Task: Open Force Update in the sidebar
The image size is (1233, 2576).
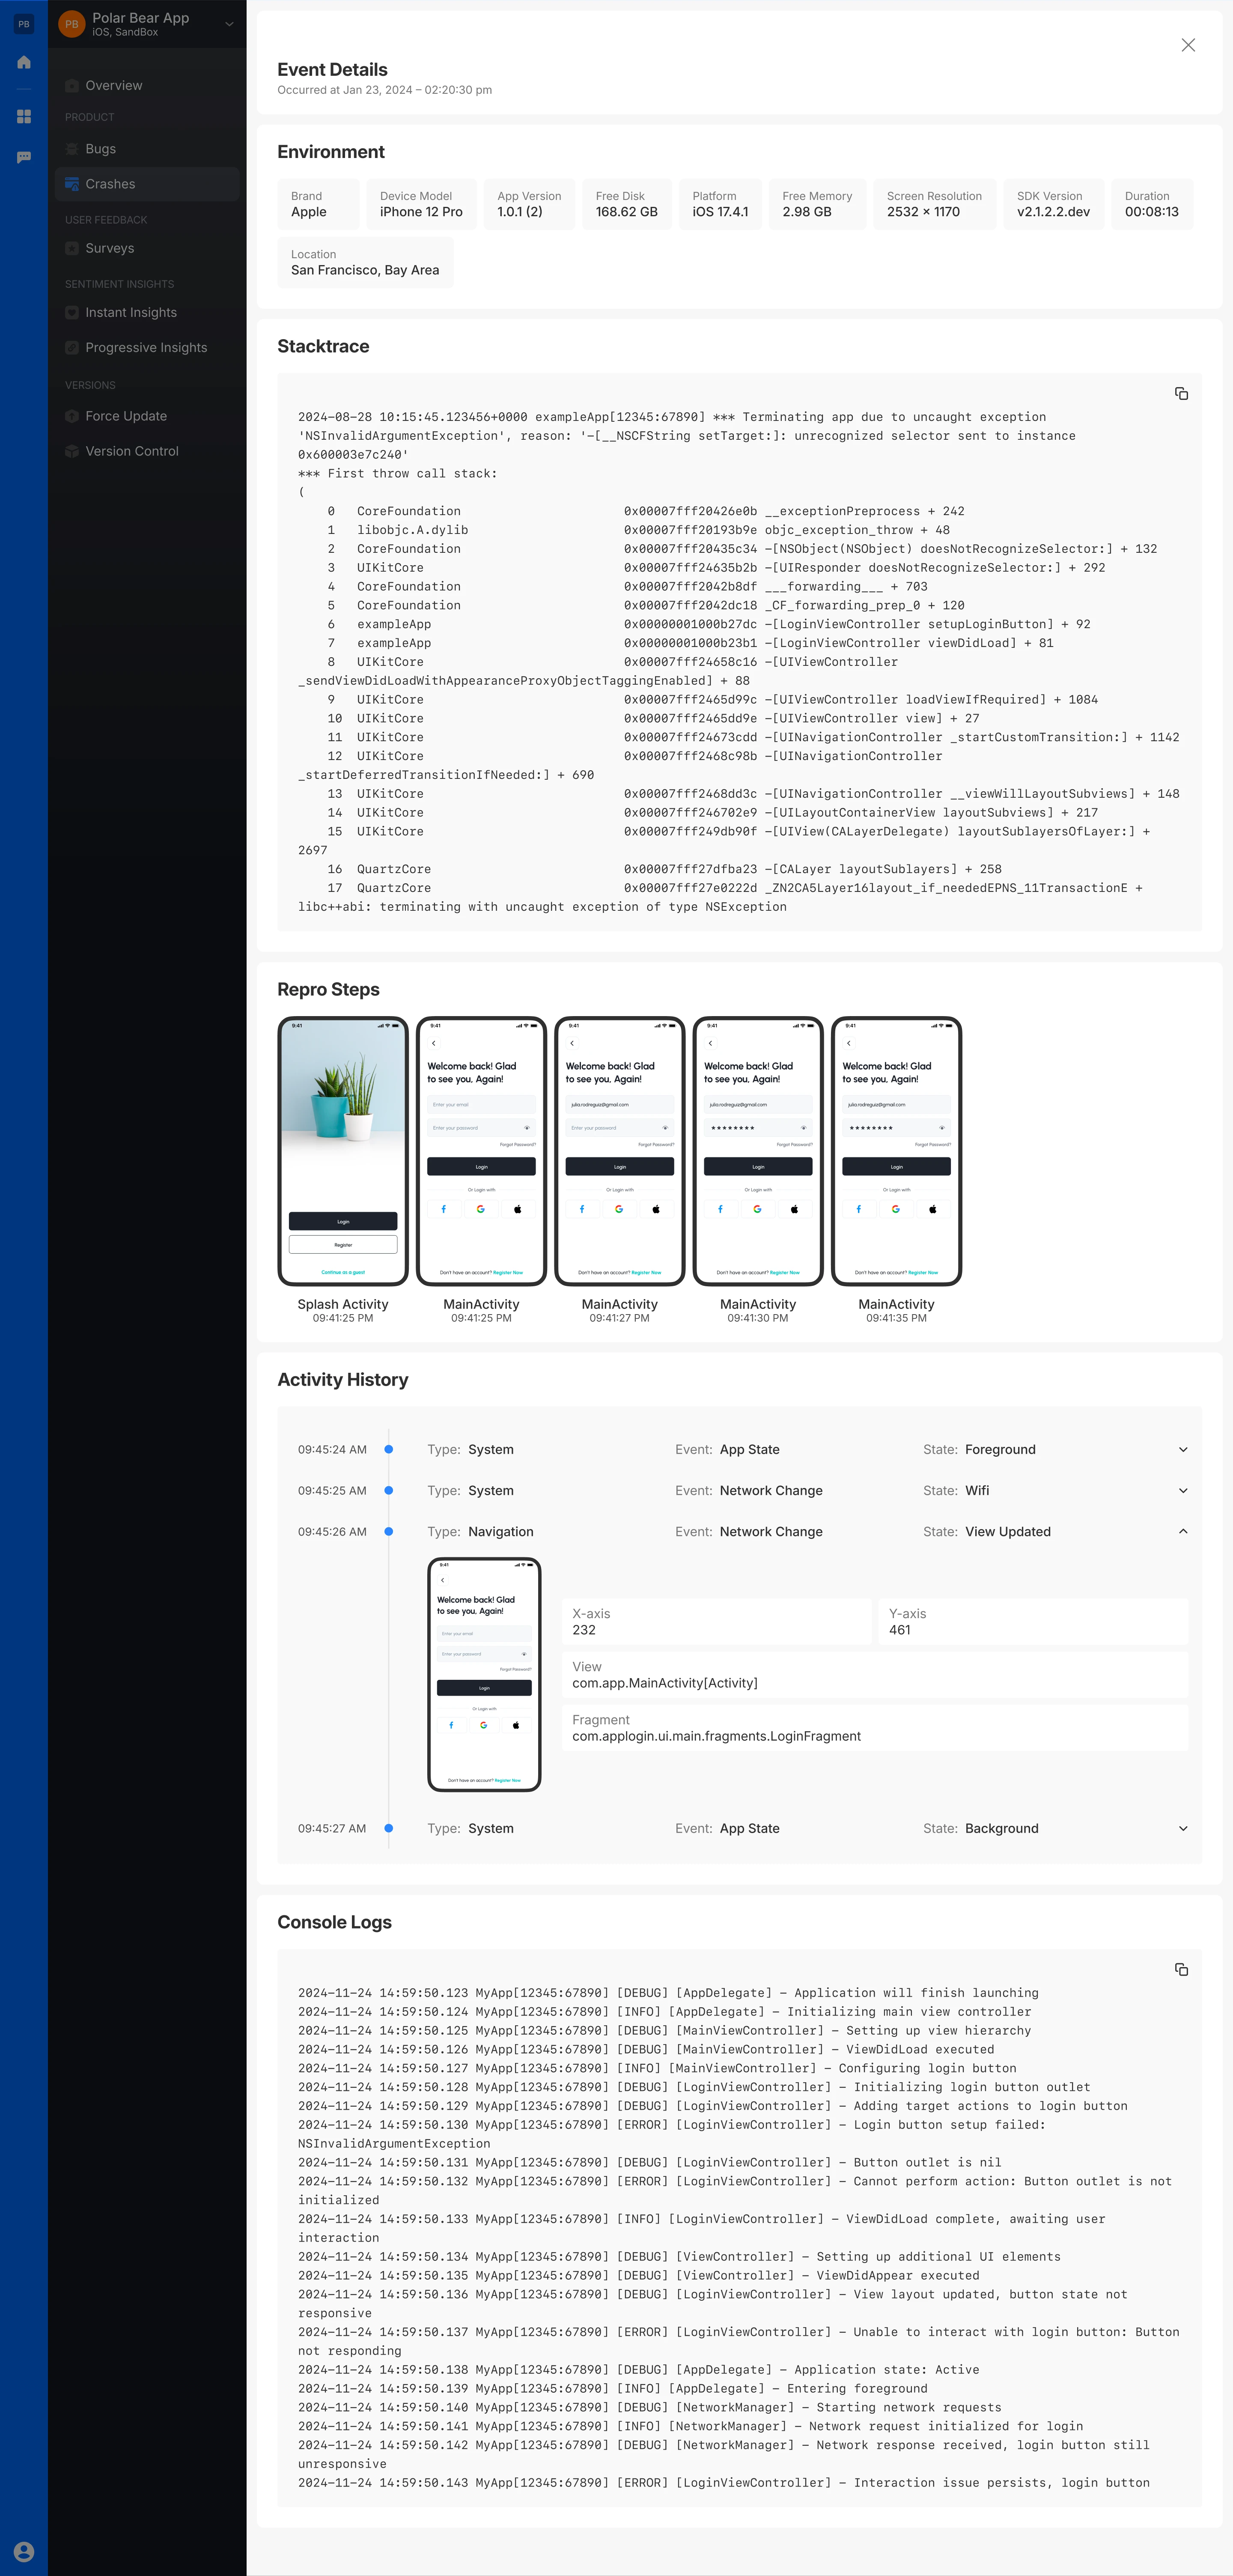Action: pyautogui.click(x=147, y=416)
